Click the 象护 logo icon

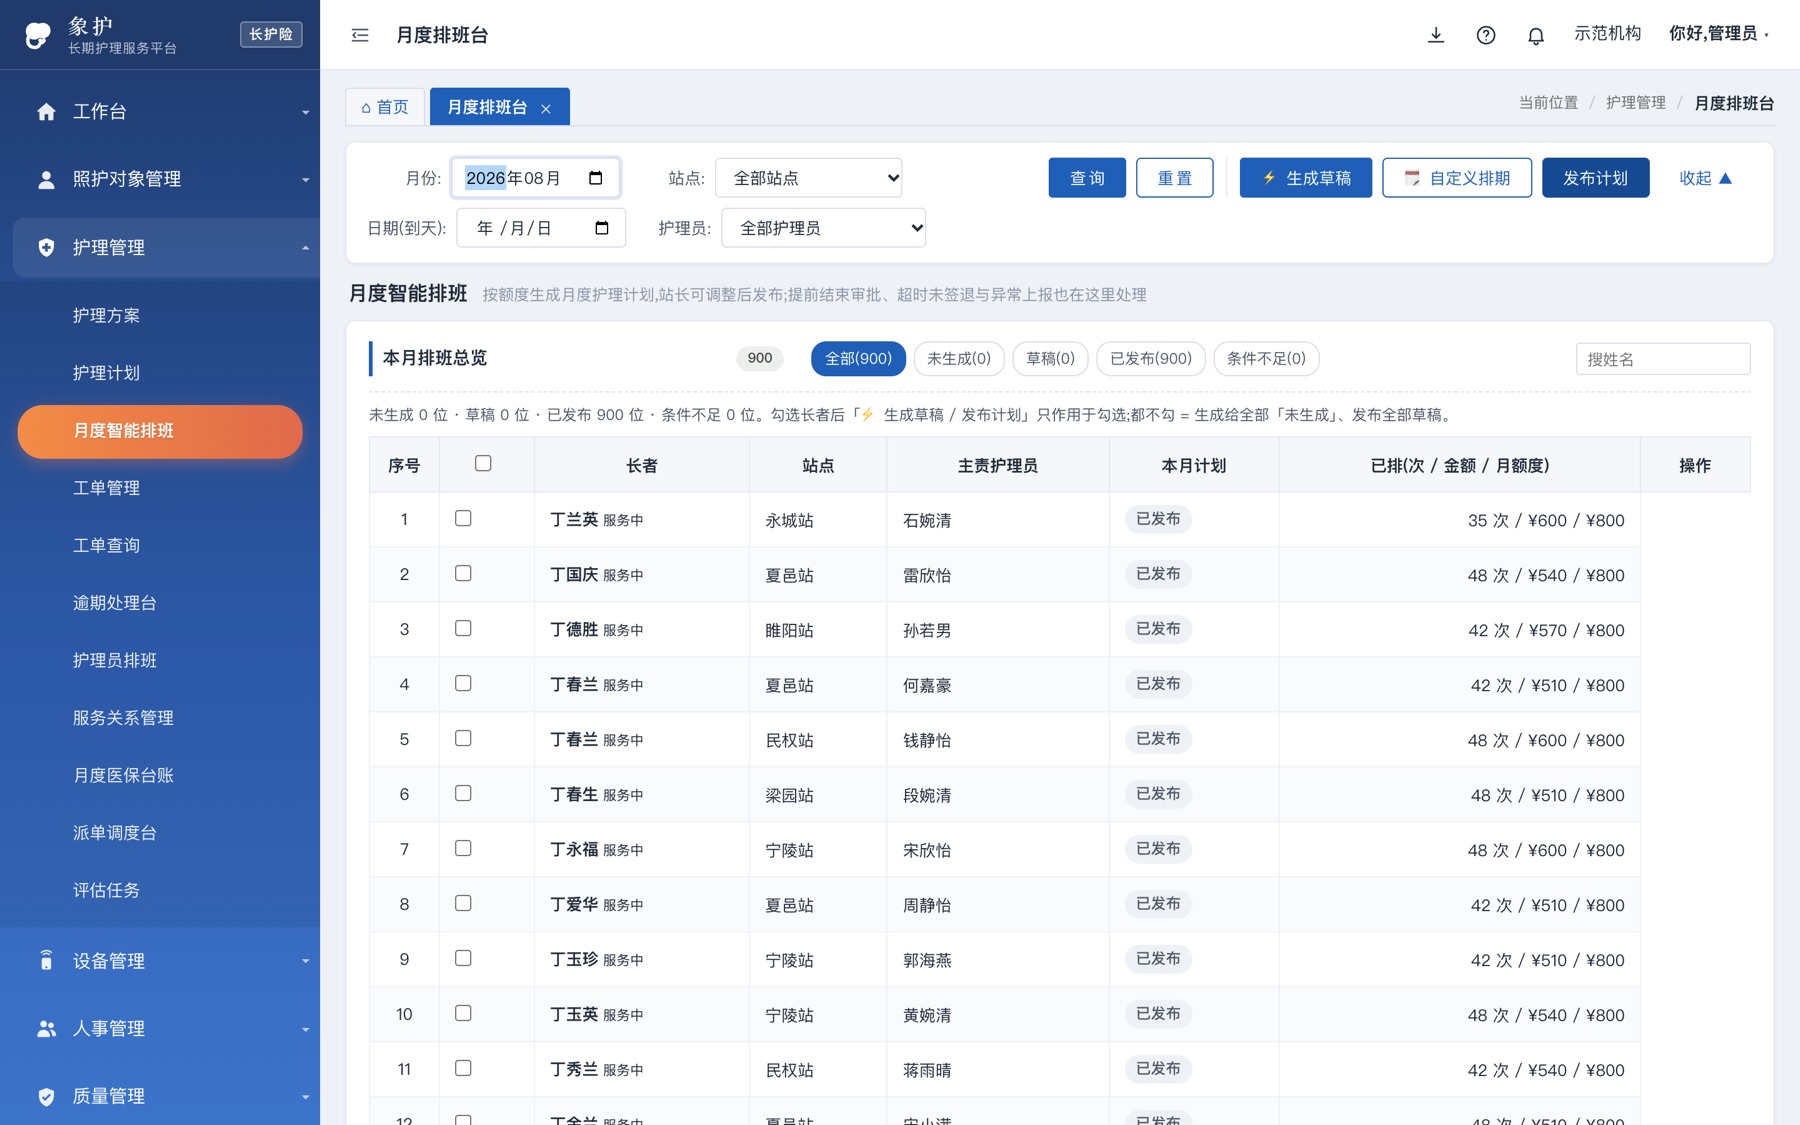coord(38,35)
